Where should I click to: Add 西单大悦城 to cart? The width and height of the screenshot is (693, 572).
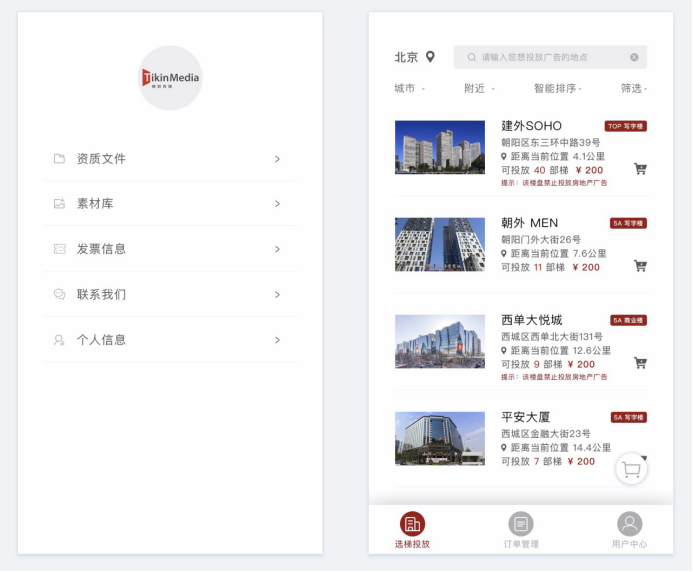(640, 363)
